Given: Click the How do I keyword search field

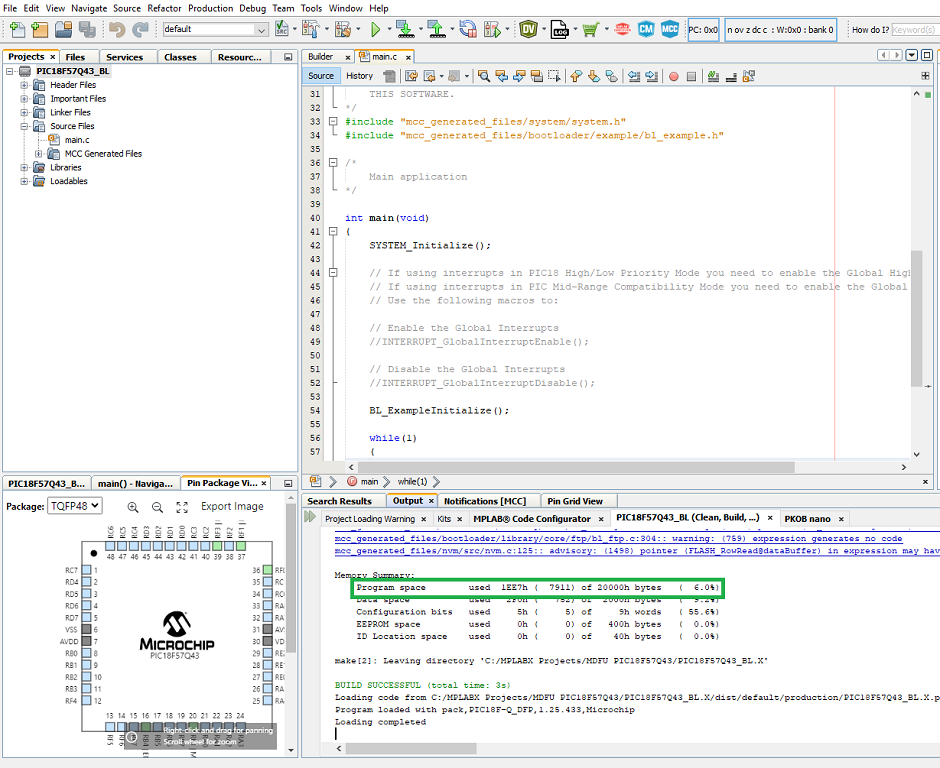Looking at the screenshot, I should point(914,30).
